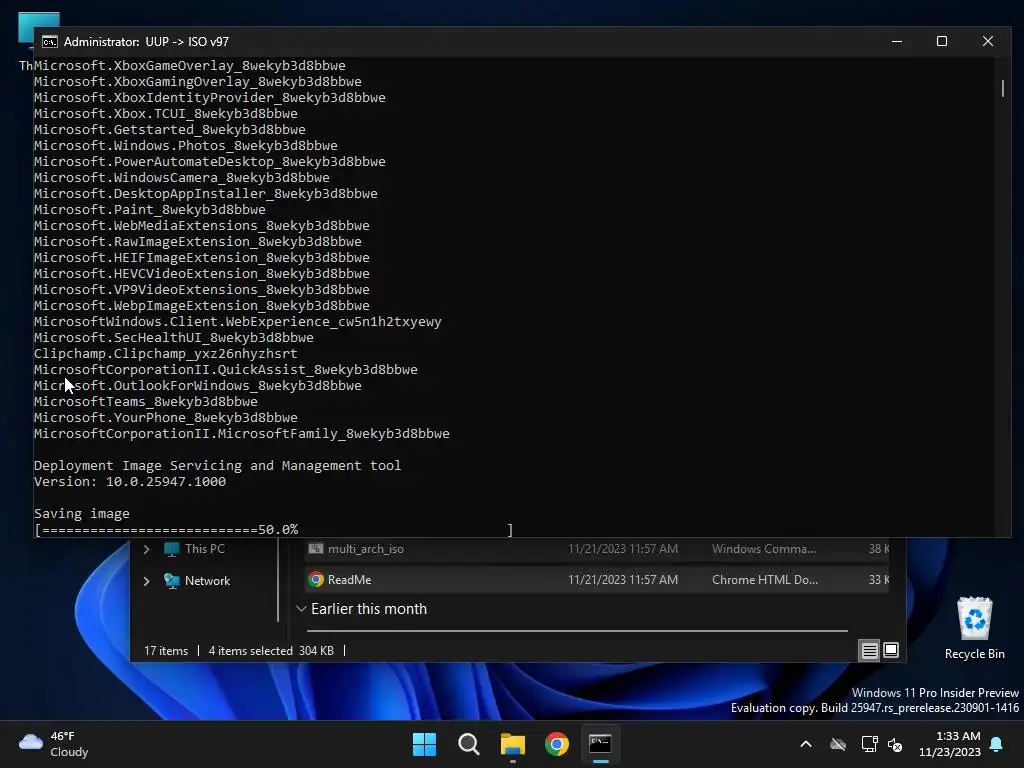Switch to the Command Prompt taskbar icon
This screenshot has width=1024, height=768.
coord(600,744)
